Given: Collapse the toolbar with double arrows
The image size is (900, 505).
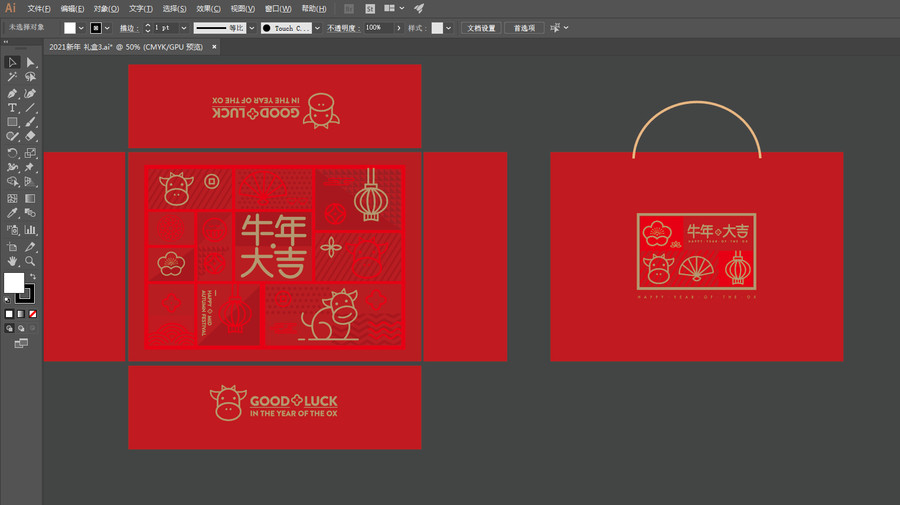Looking at the screenshot, I should [6, 42].
